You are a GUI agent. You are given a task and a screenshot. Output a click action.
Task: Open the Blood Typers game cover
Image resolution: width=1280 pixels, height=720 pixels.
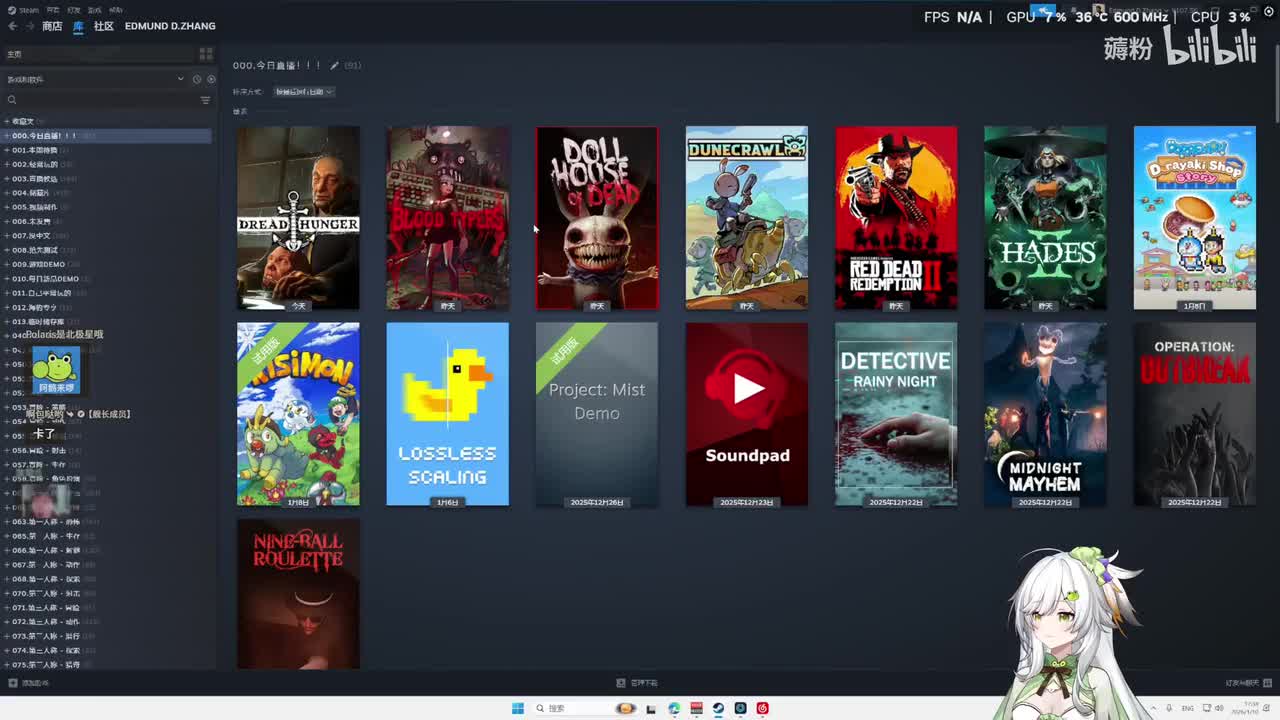[448, 218]
